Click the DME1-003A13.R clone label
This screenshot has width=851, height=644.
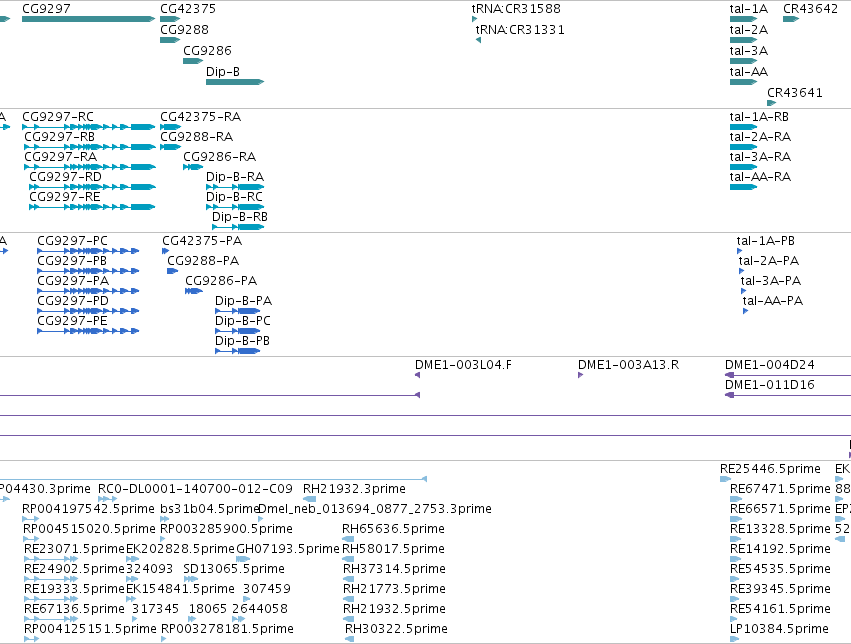tap(628, 365)
